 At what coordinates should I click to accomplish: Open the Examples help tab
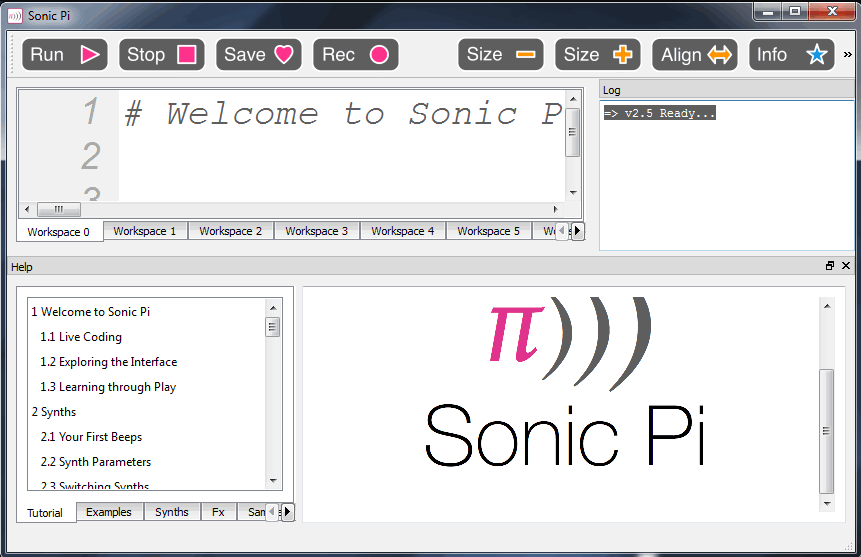[109, 512]
